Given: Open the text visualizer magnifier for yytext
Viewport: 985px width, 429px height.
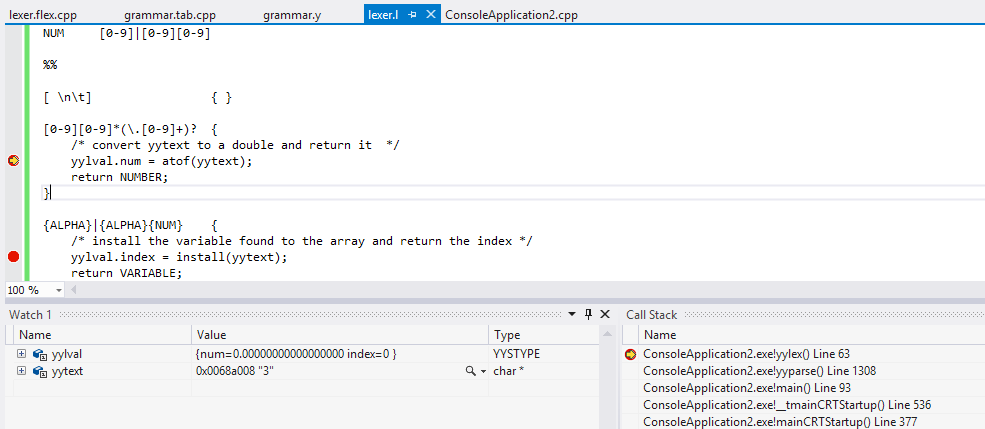Looking at the screenshot, I should [x=470, y=371].
